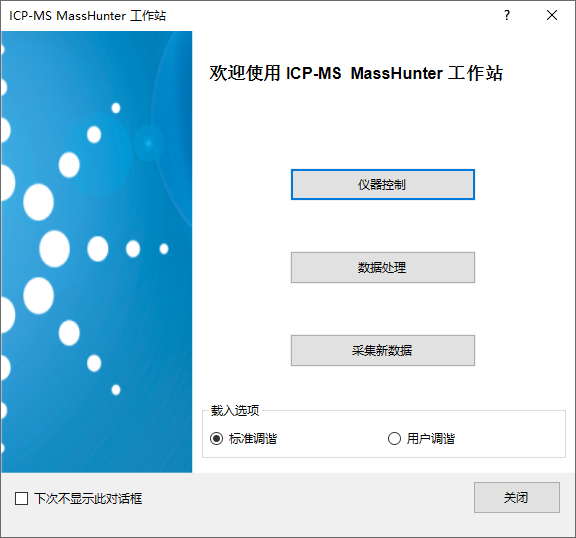Start 采集新数据 to acquire new data

point(383,350)
